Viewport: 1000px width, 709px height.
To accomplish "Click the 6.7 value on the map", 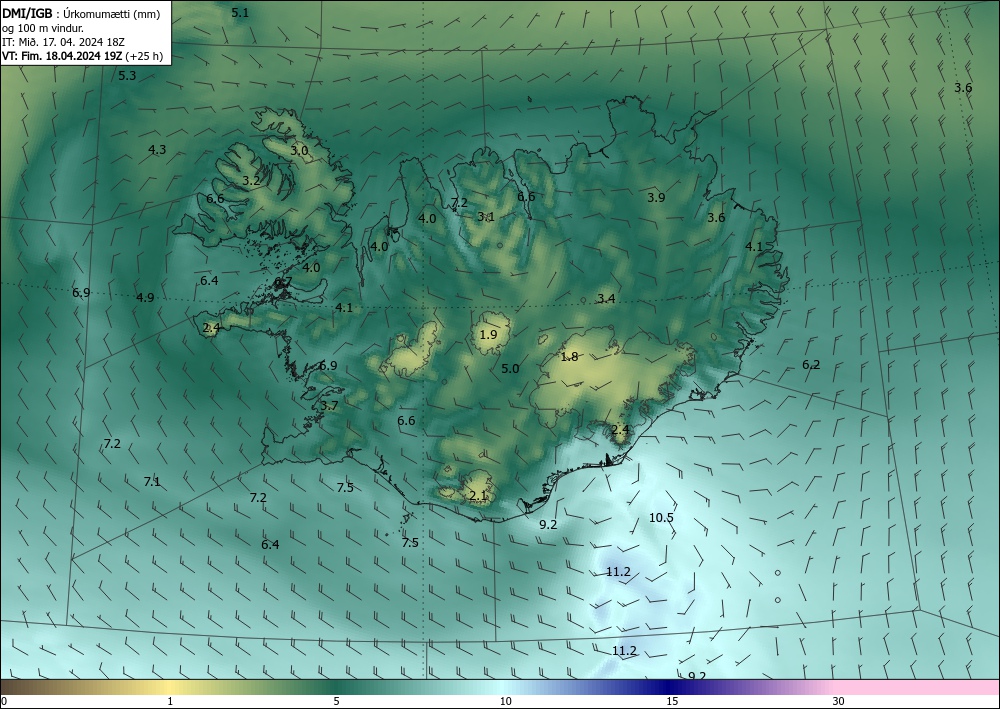I will [x=283, y=281].
